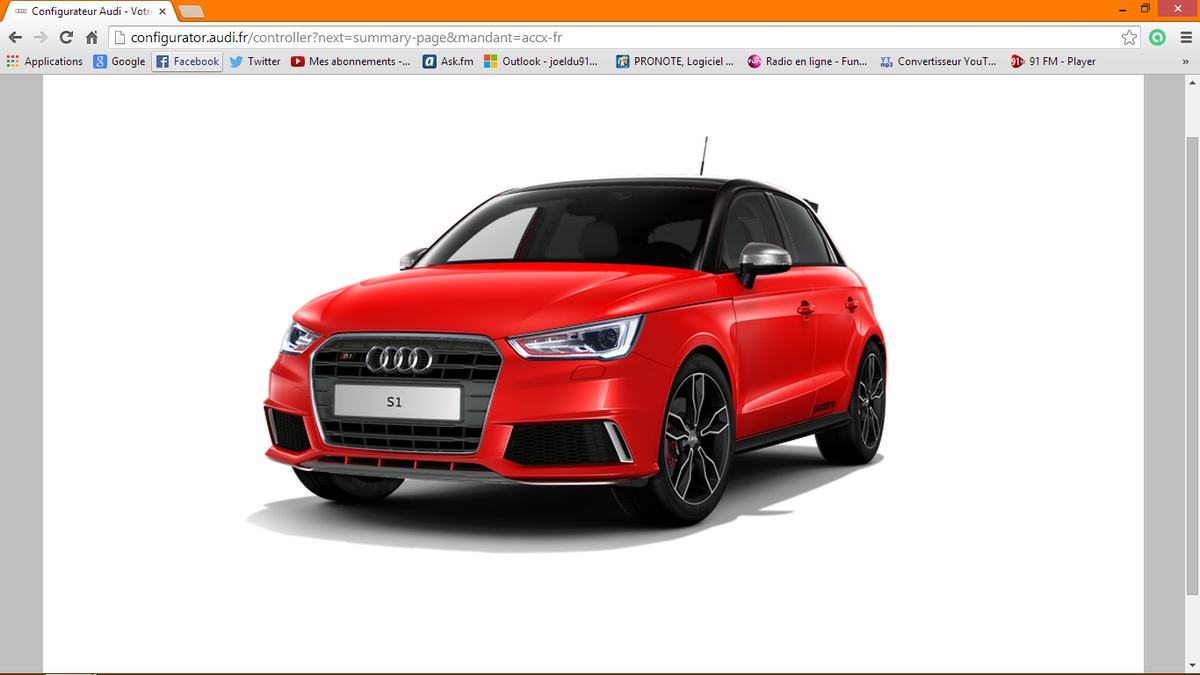Image resolution: width=1200 pixels, height=675 pixels.
Task: Open the Outlook bookmark
Action: 541,61
